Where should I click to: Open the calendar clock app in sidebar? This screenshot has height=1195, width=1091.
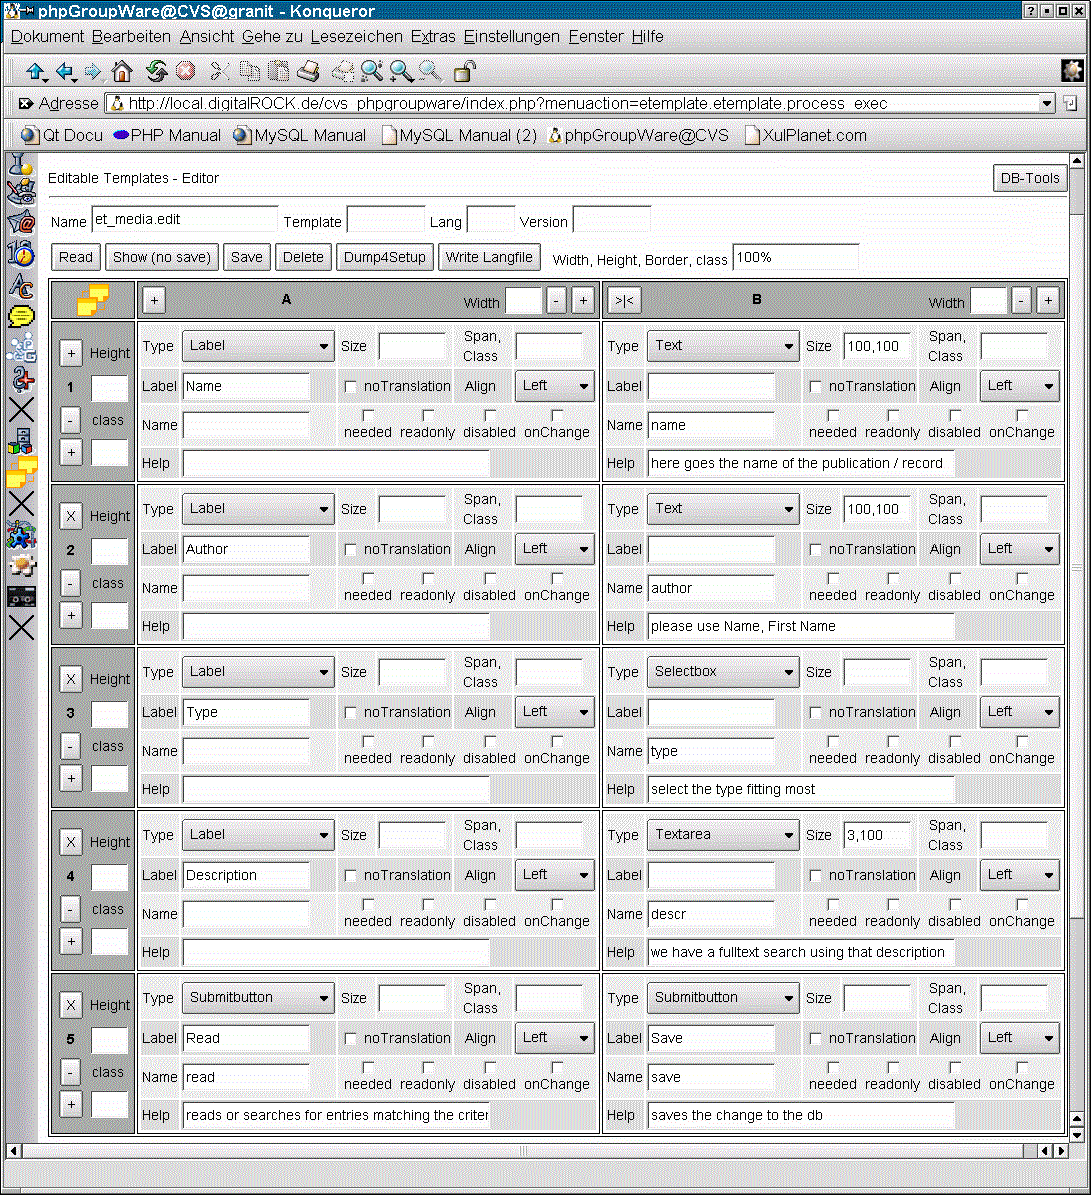coord(21,253)
